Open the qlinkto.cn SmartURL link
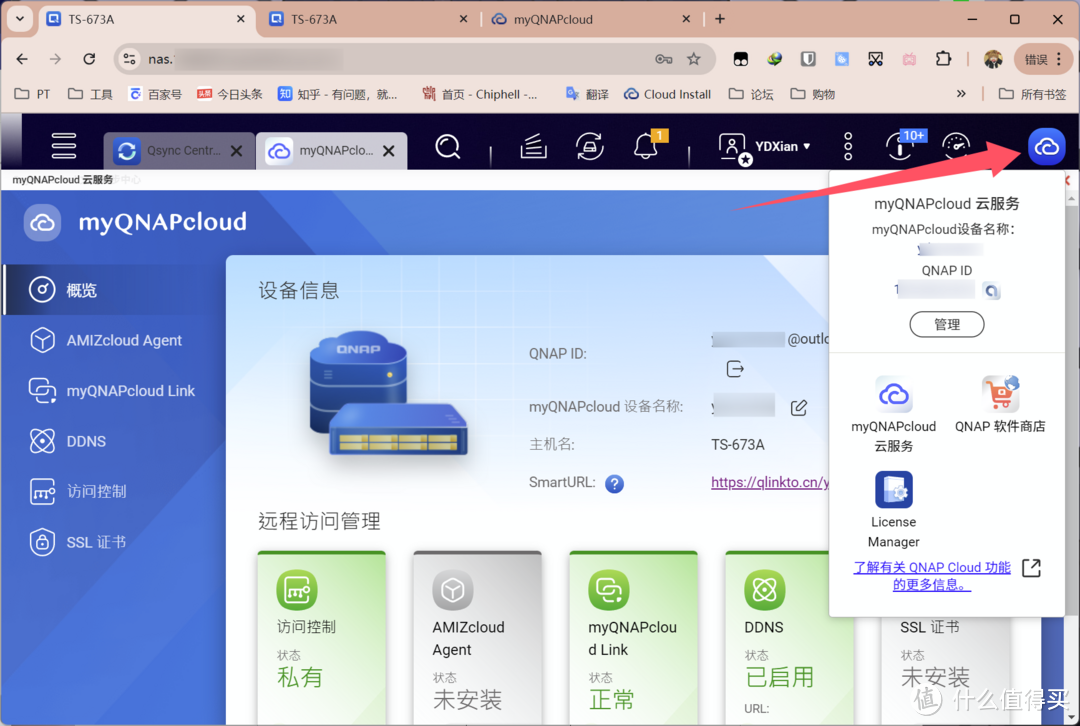This screenshot has width=1080, height=726. click(770, 482)
